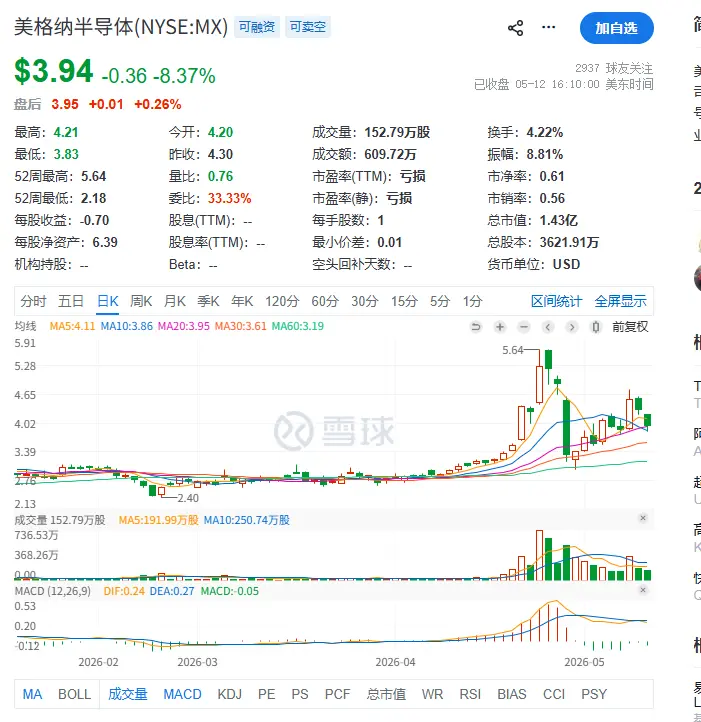Close the 成交量 volume panel
The width and height of the screenshot is (701, 722).
643,518
